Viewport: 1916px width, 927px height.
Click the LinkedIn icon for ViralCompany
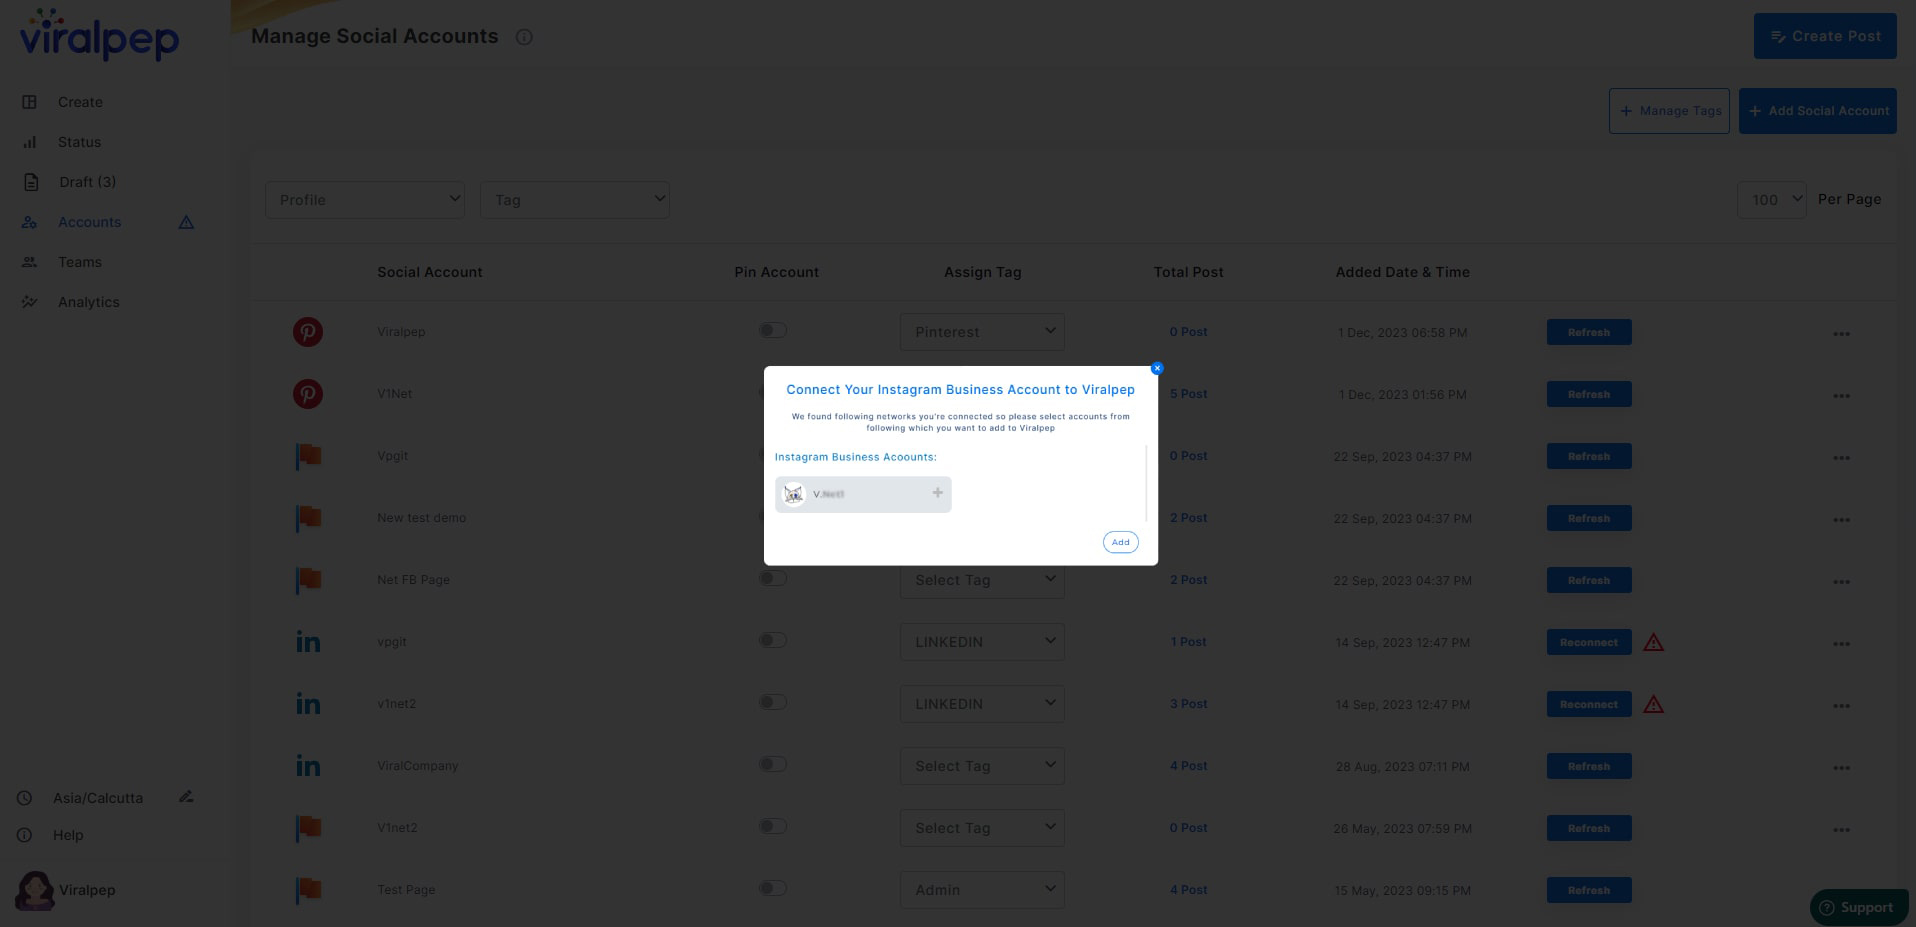[x=308, y=766]
